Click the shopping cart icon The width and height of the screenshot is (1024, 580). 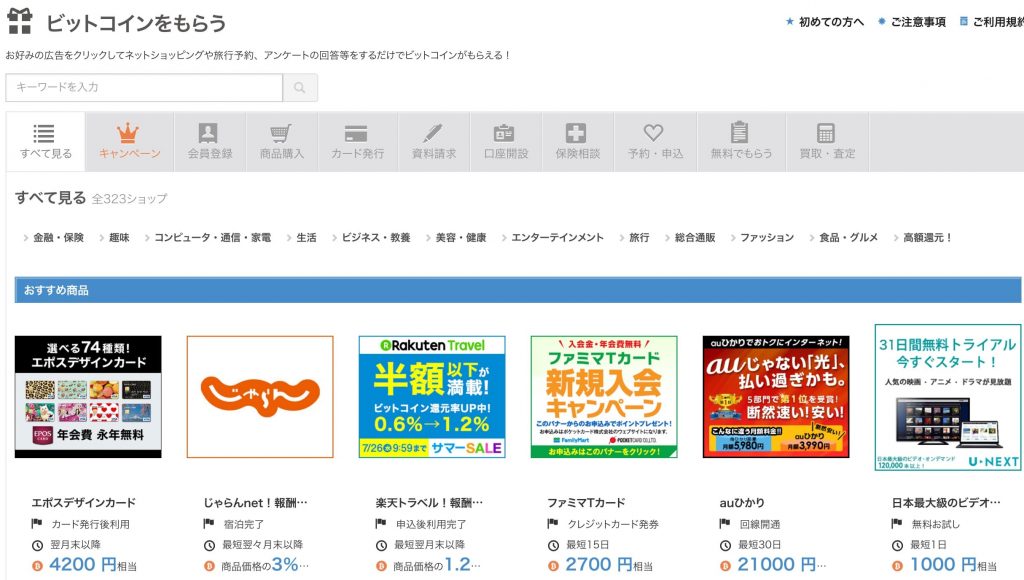tap(281, 133)
